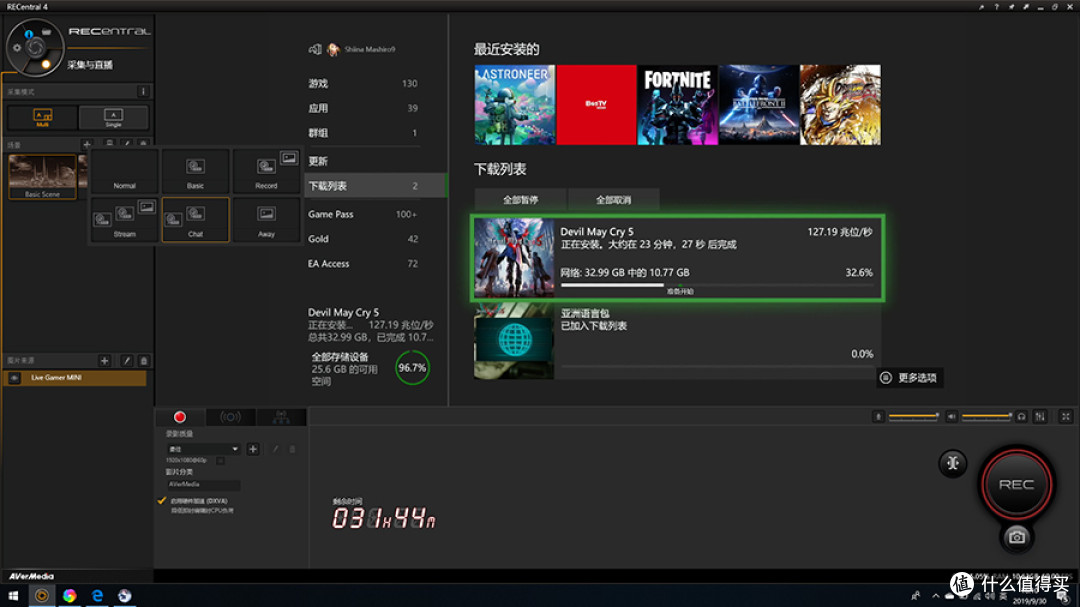The image size is (1080, 607).
Task: Open the audio mixer settings icon
Action: point(1040,416)
